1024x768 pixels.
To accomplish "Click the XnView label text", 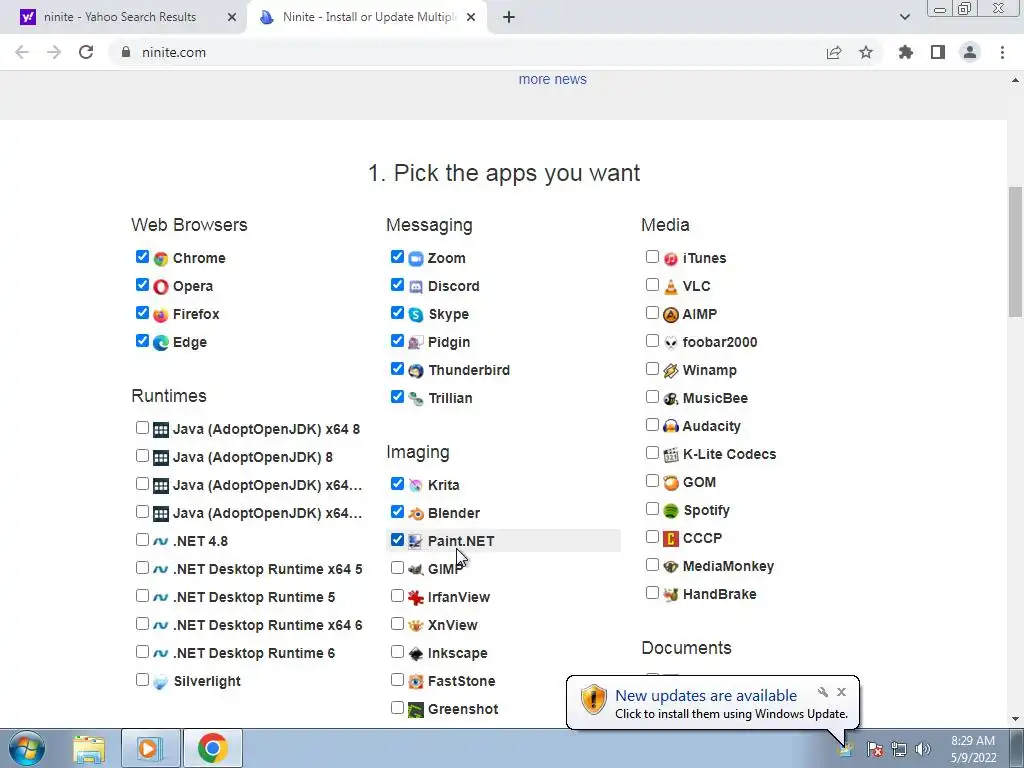I will (x=453, y=626).
